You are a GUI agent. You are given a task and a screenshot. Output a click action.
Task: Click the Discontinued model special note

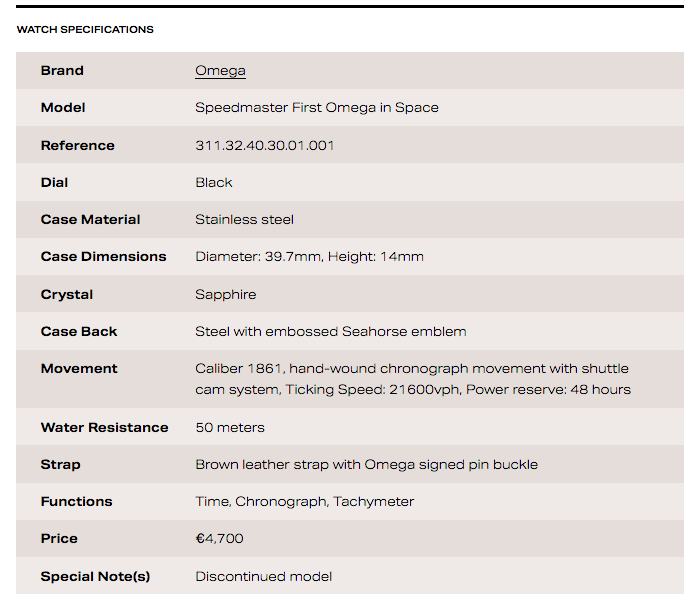263,577
